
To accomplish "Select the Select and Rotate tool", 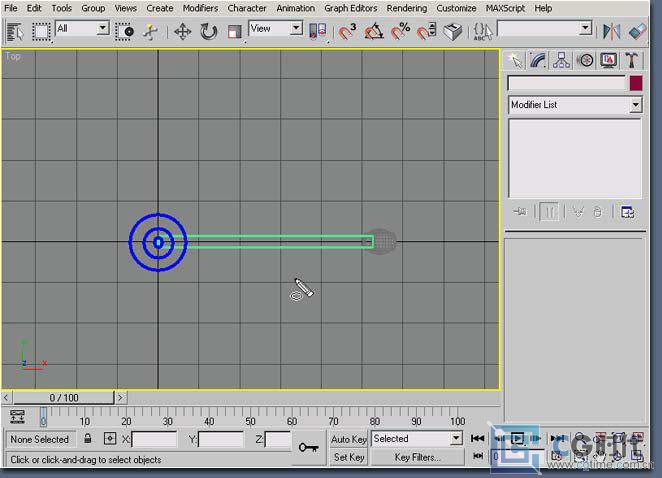I will (x=208, y=32).
